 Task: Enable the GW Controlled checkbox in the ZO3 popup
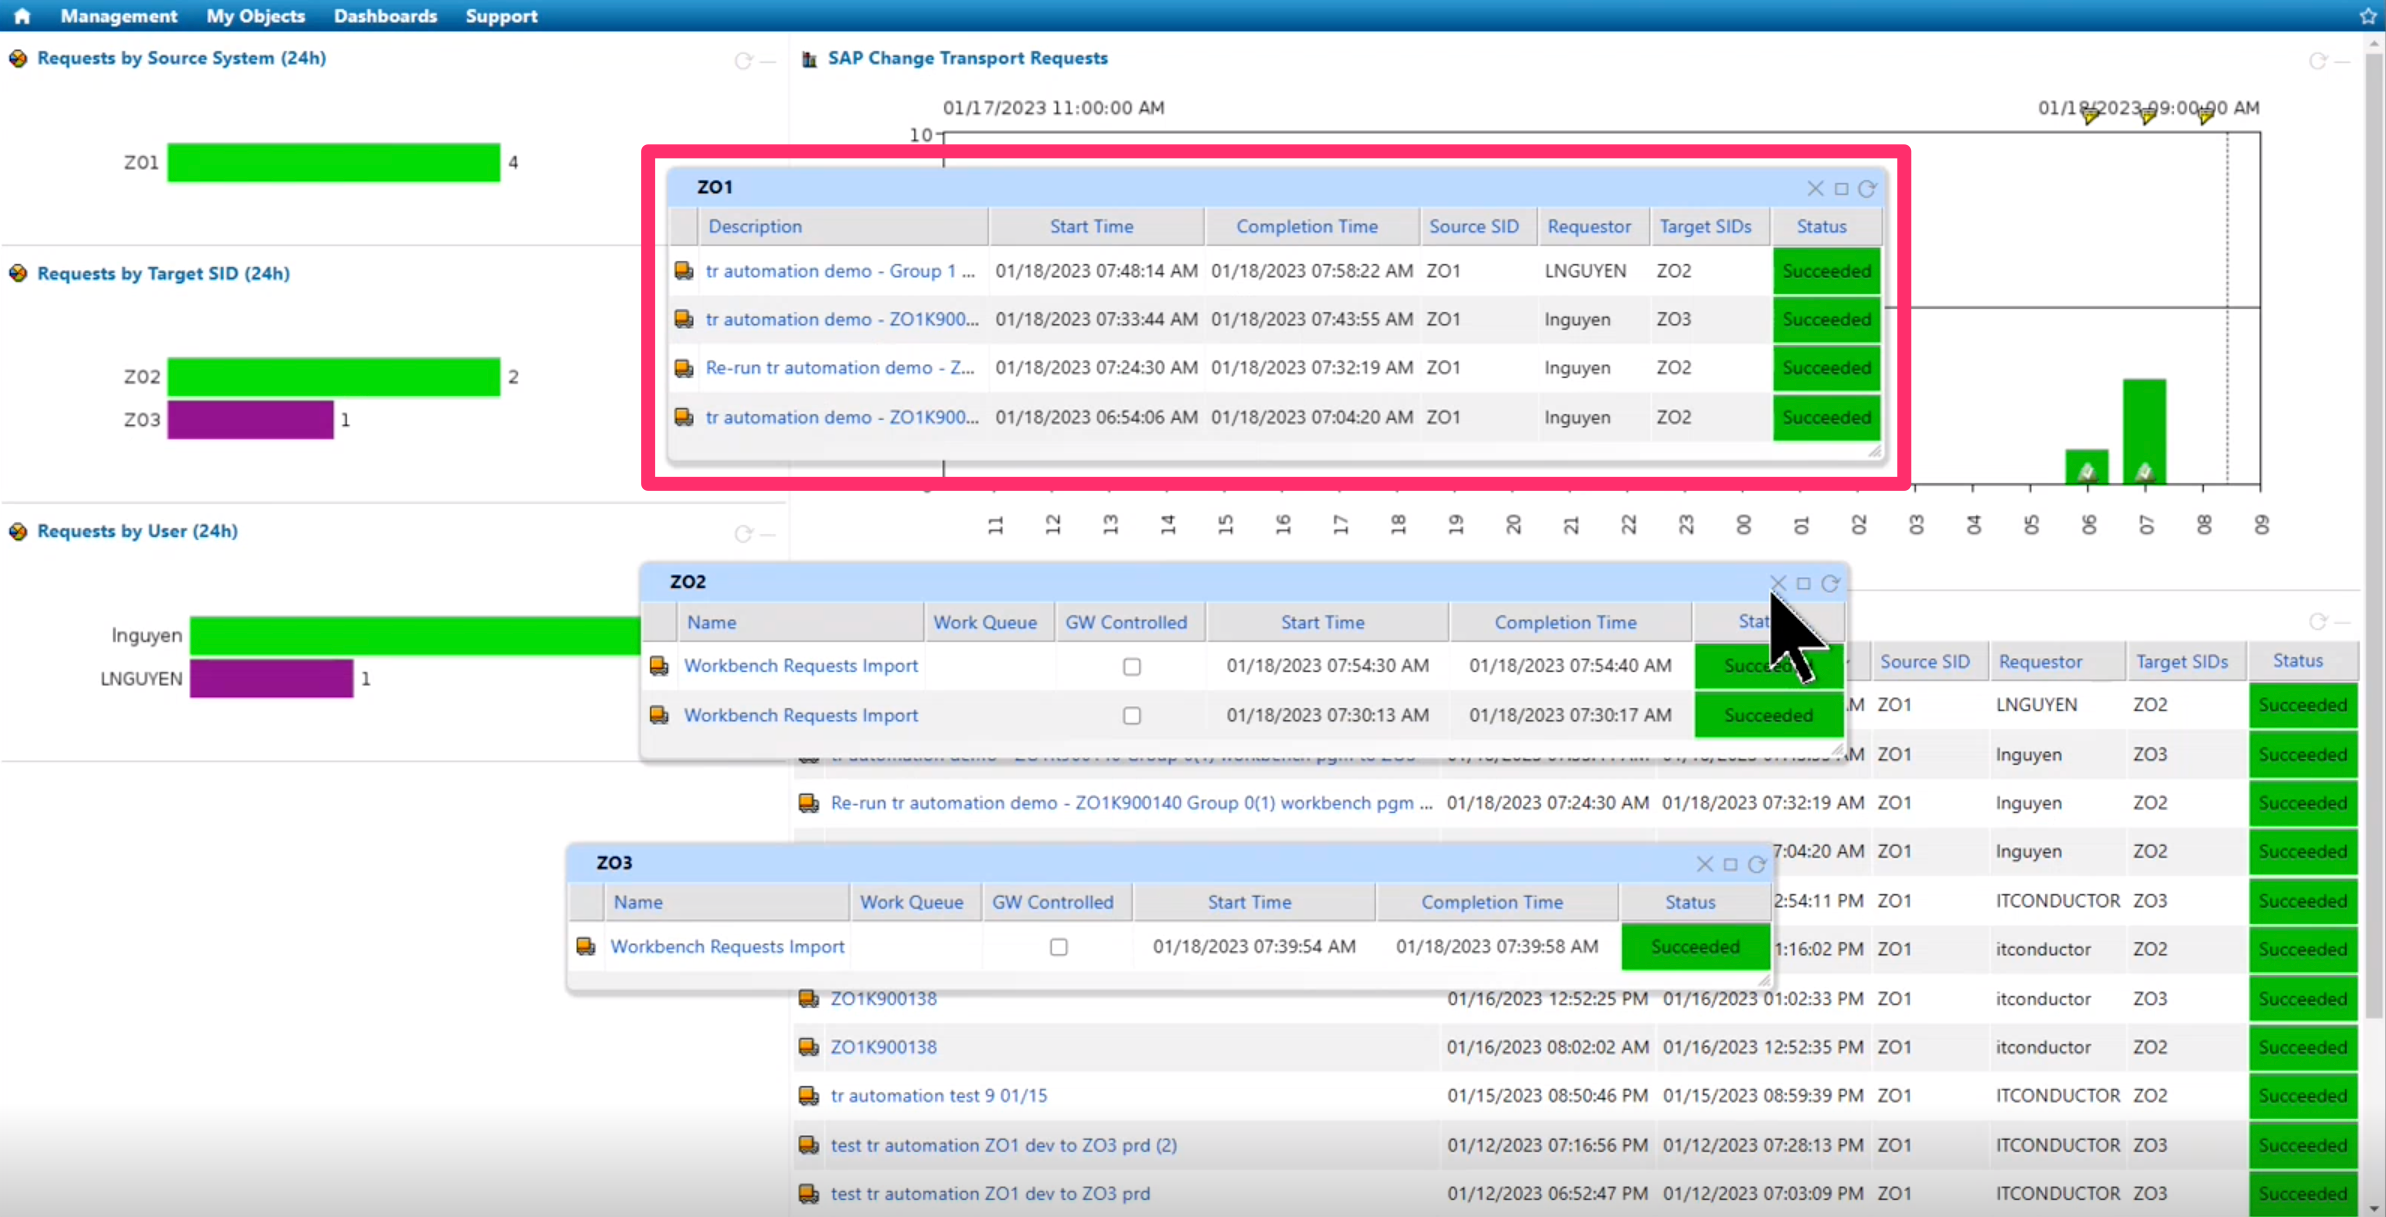(x=1058, y=947)
